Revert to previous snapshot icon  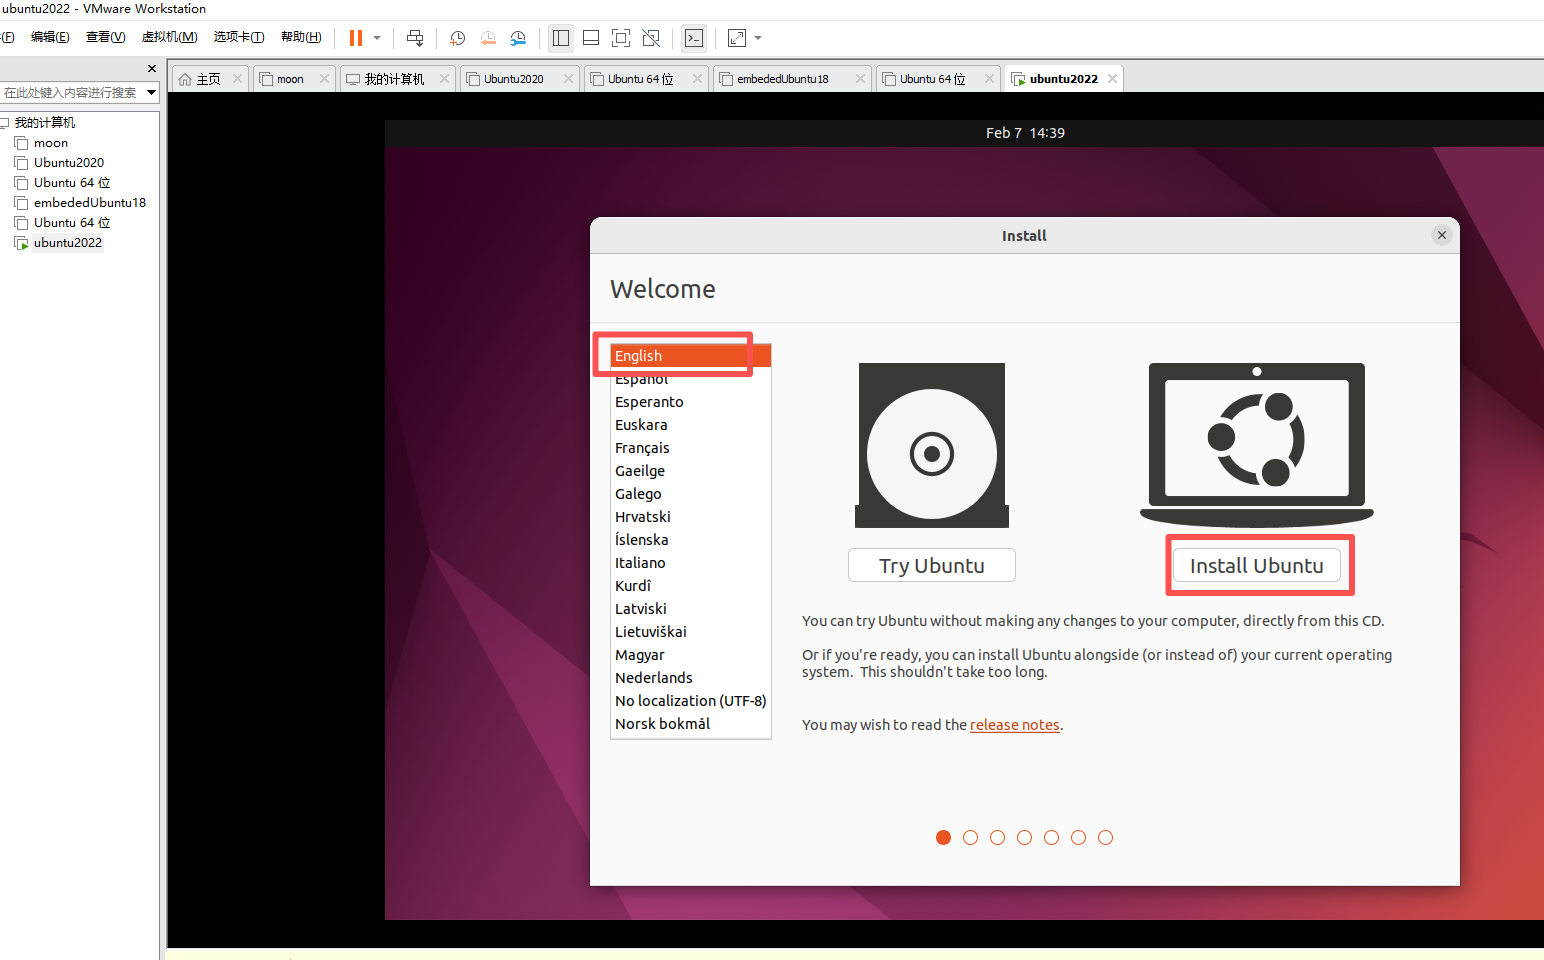click(488, 38)
